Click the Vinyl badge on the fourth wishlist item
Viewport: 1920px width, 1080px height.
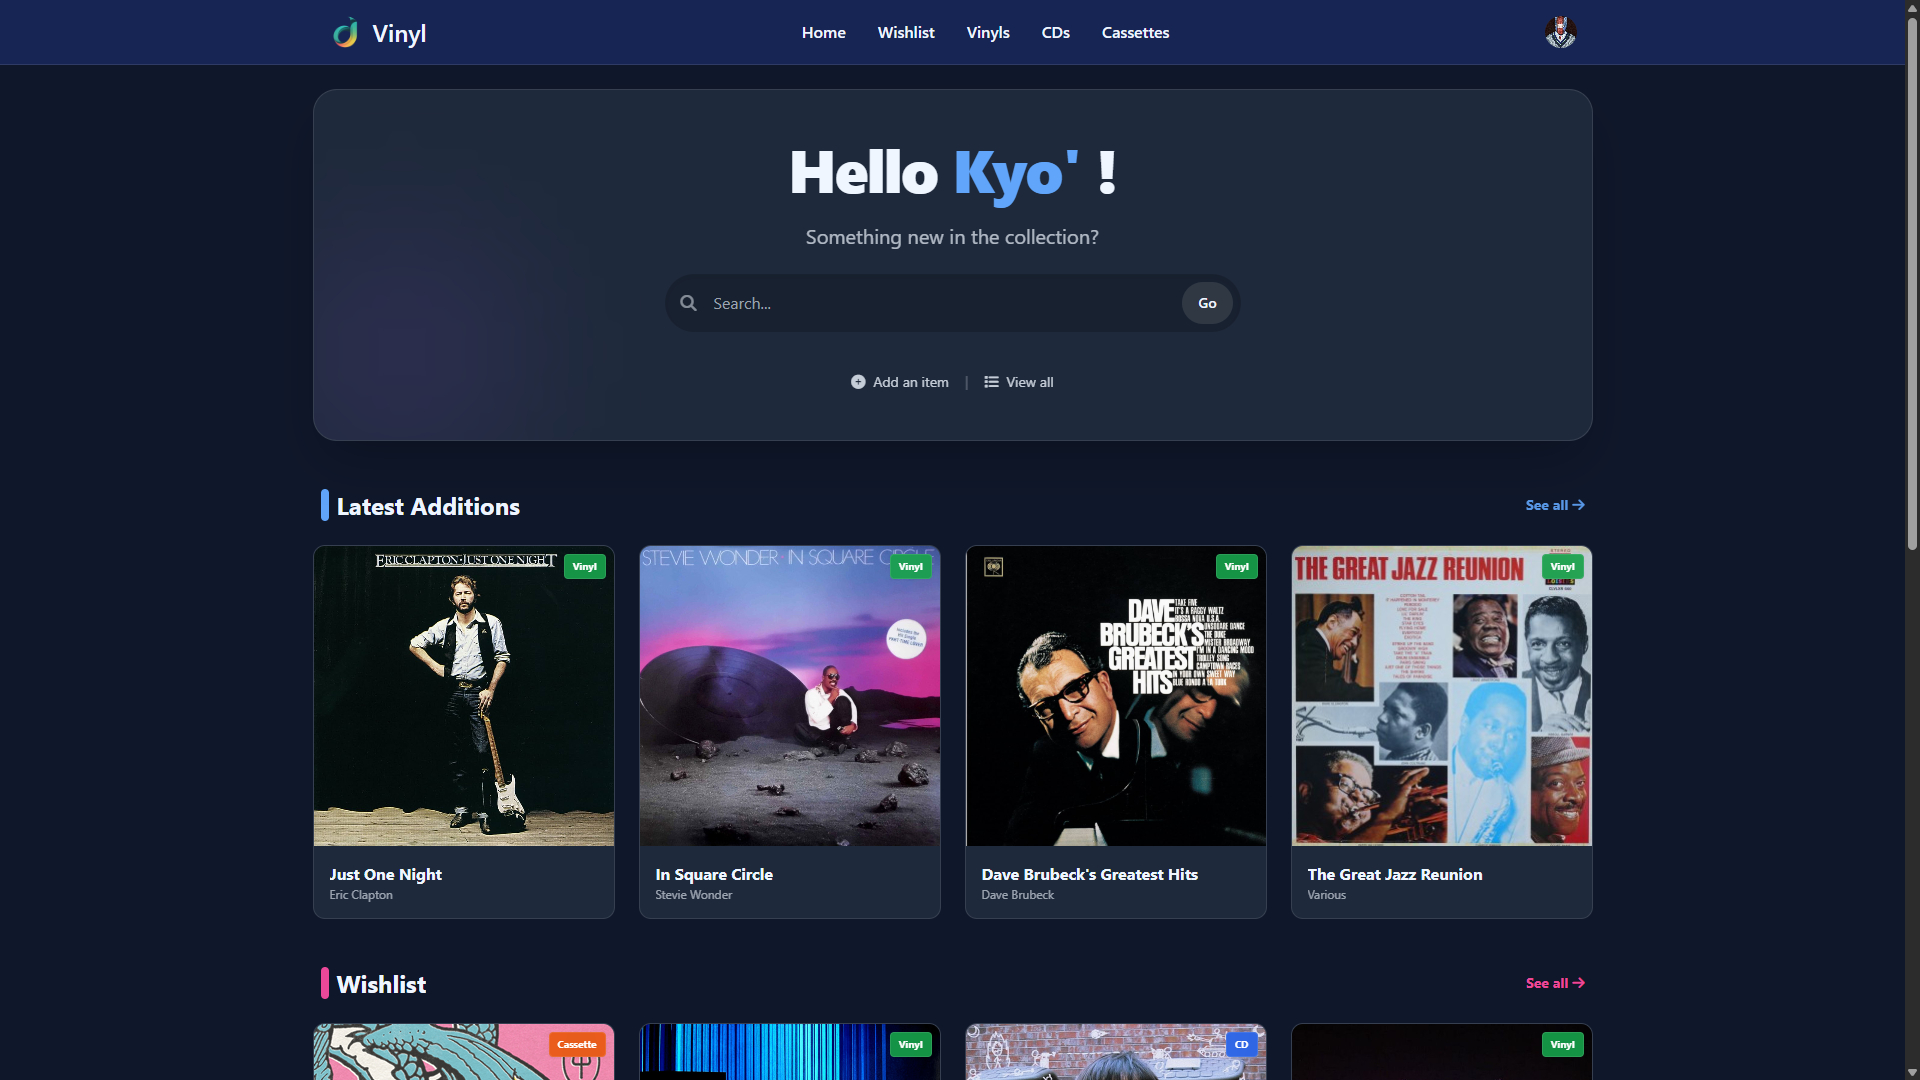click(x=1563, y=1045)
